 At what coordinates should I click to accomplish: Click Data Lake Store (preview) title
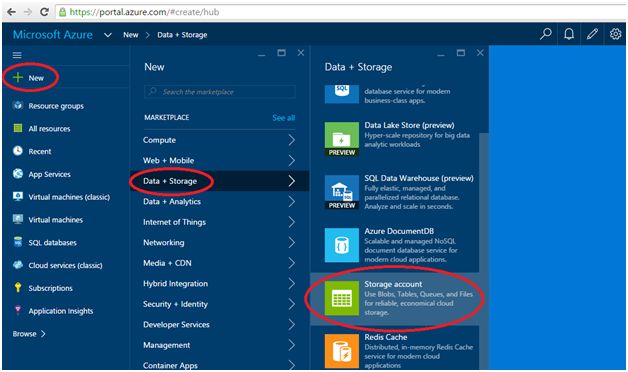pos(409,125)
